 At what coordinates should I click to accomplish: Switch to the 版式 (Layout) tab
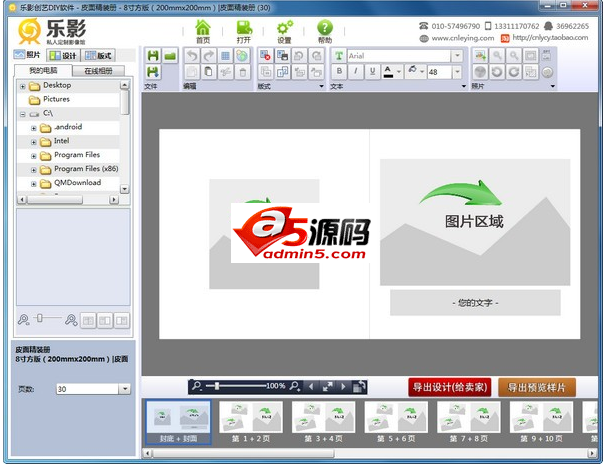click(98, 55)
